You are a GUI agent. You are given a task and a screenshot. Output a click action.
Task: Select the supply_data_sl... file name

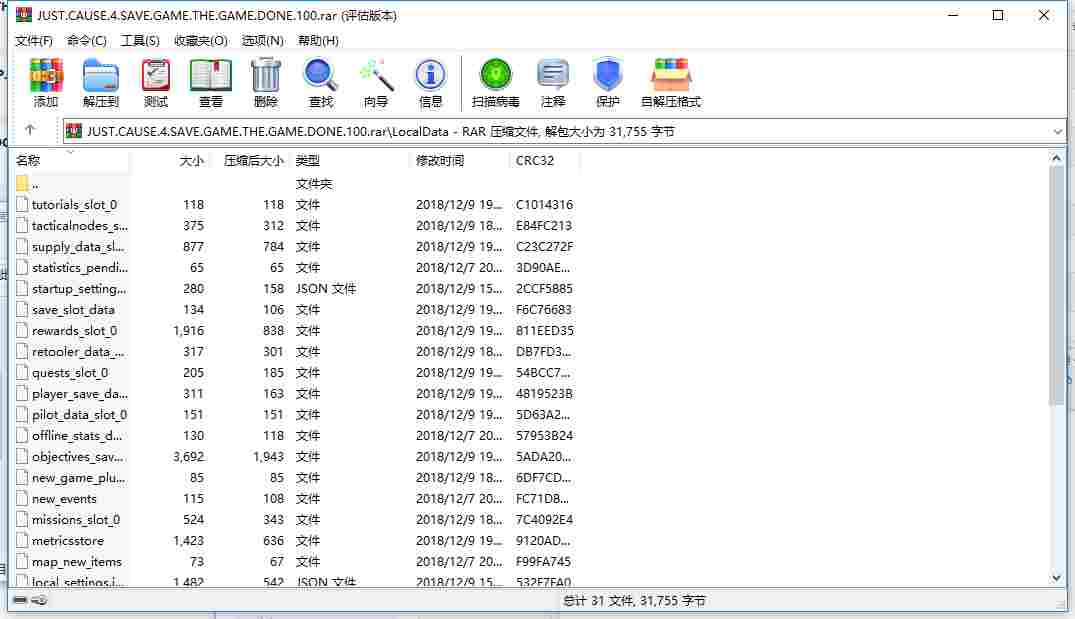(x=77, y=247)
